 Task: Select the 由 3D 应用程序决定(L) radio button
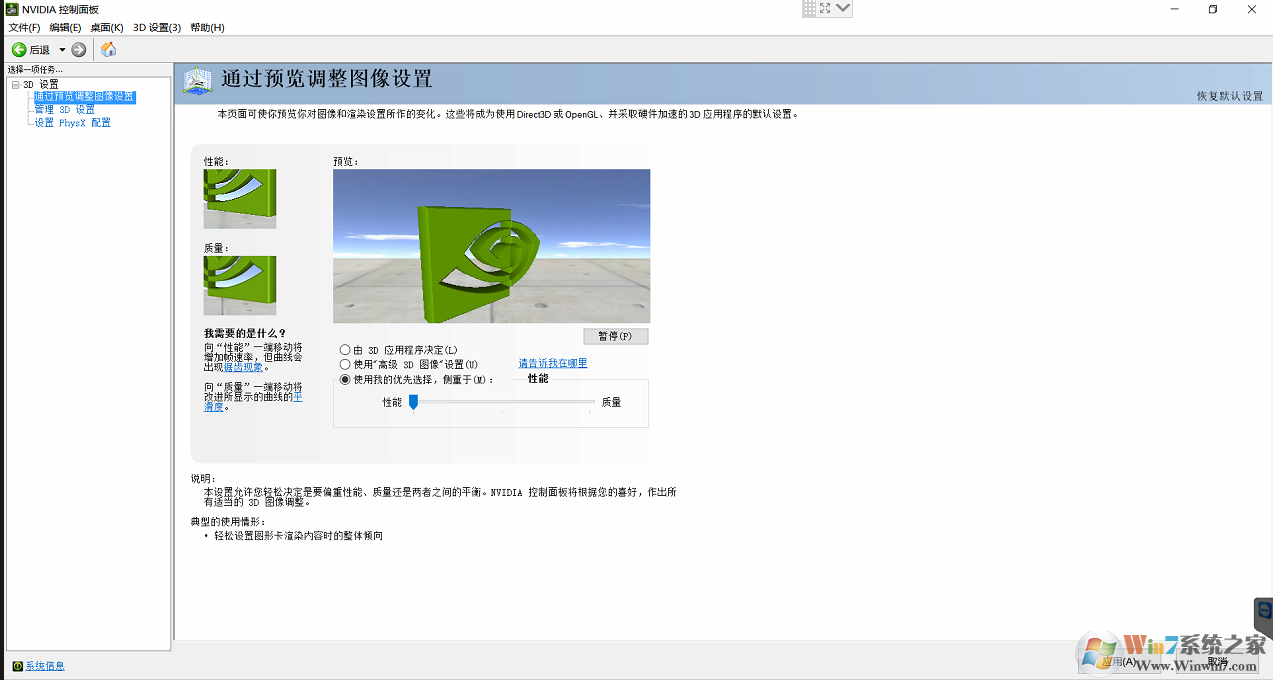click(x=343, y=350)
